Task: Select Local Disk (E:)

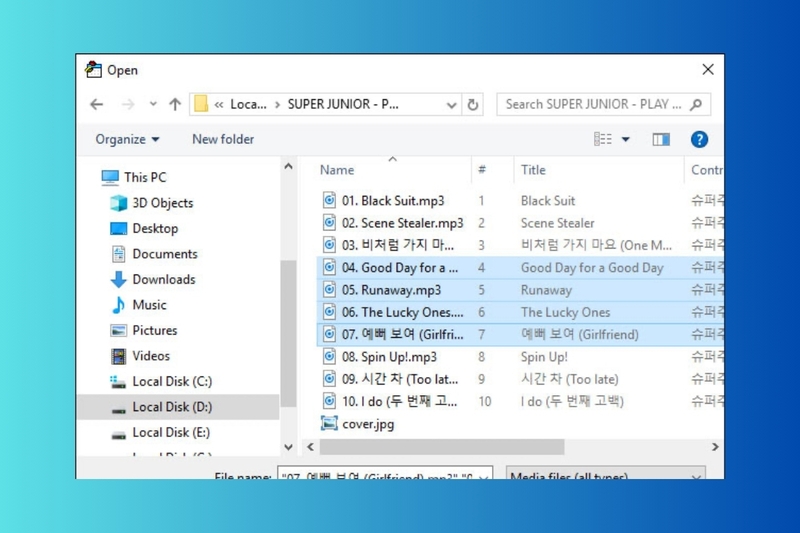Action: pos(160,433)
